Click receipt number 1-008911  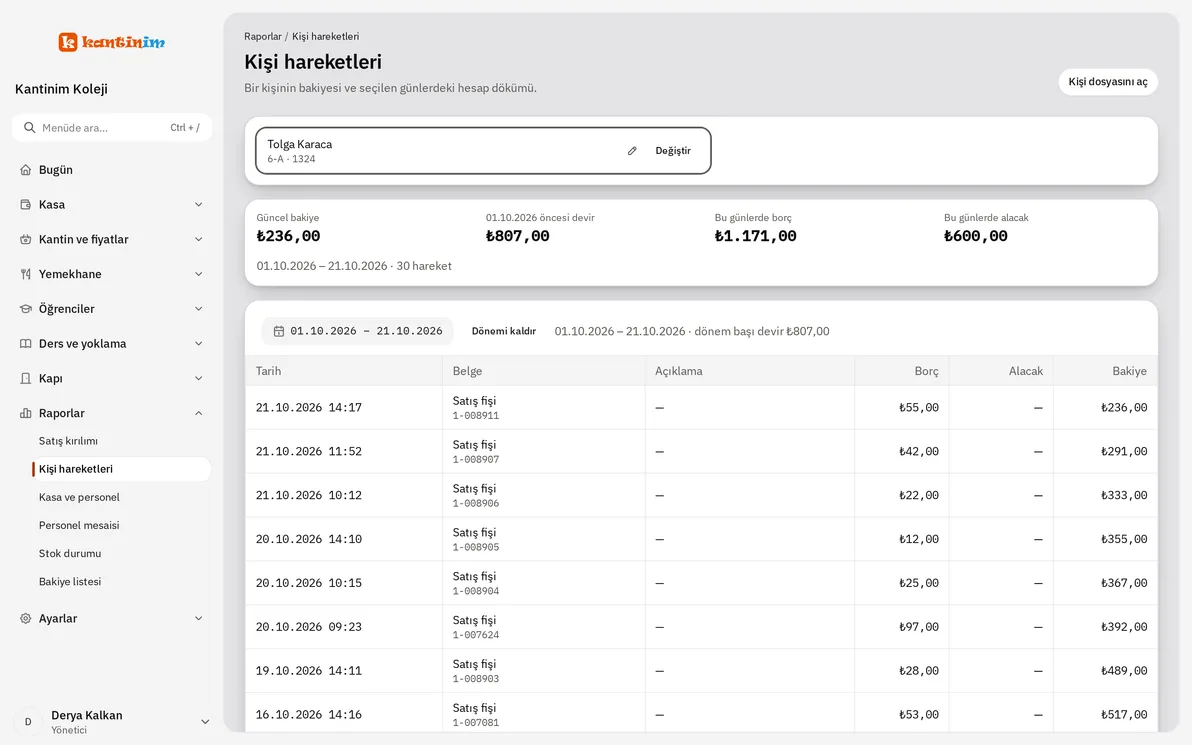pyautogui.click(x=476, y=416)
